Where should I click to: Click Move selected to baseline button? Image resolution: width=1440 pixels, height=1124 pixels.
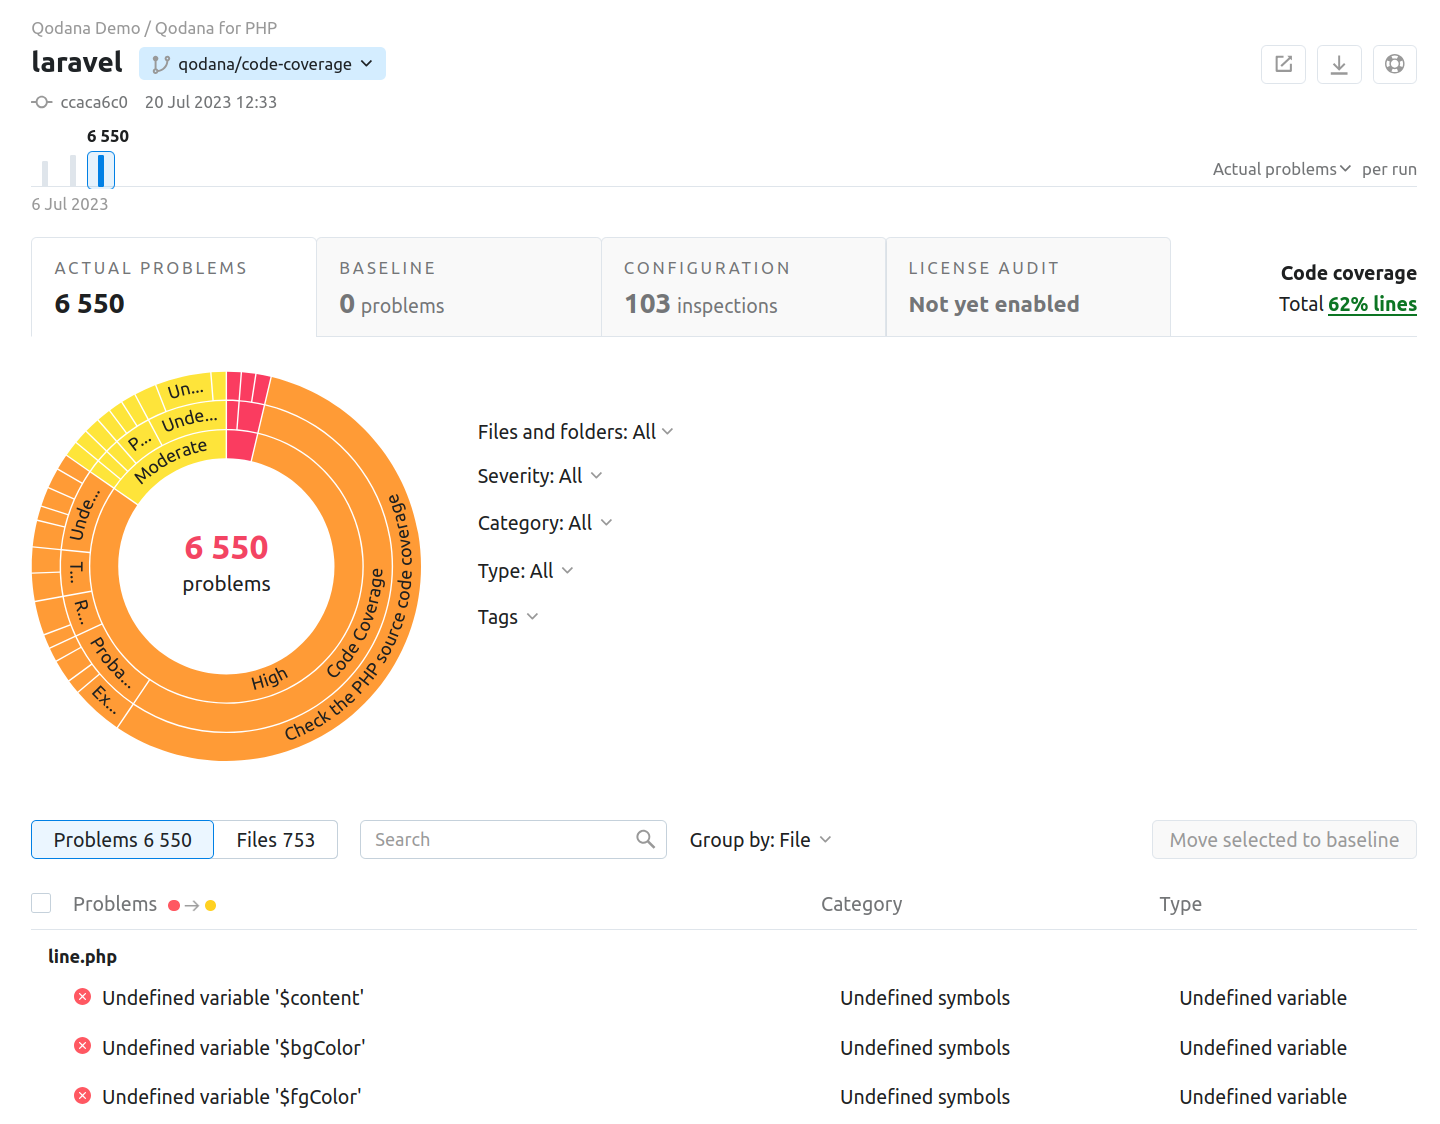pos(1284,840)
